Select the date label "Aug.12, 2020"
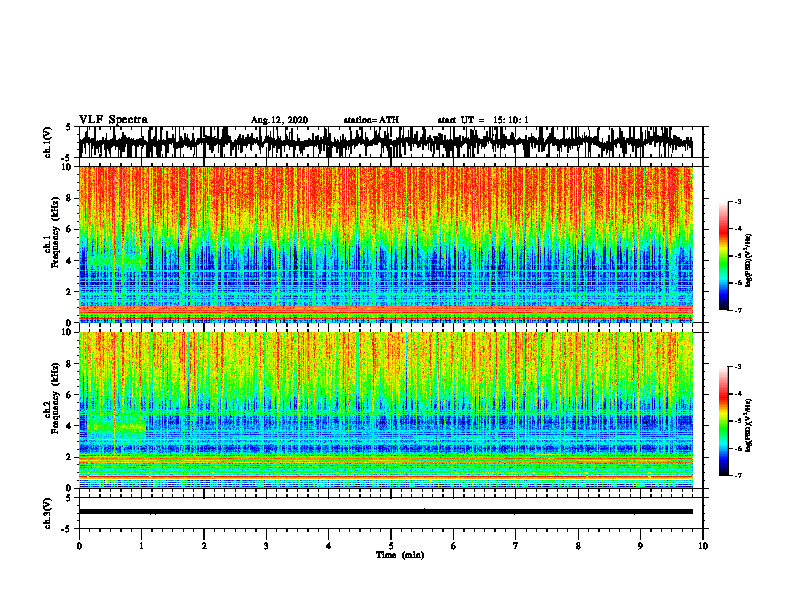The image size is (792, 612). point(279,120)
